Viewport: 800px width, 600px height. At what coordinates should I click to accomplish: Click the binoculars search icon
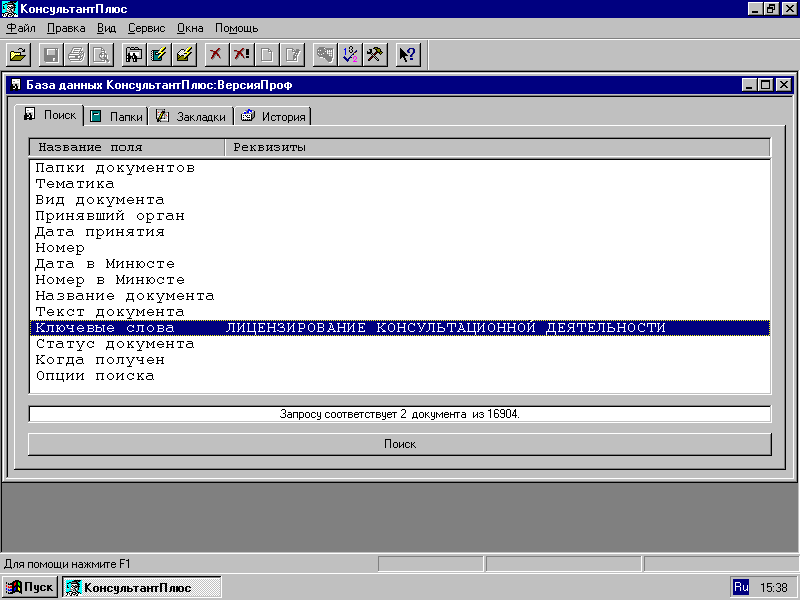(x=134, y=55)
